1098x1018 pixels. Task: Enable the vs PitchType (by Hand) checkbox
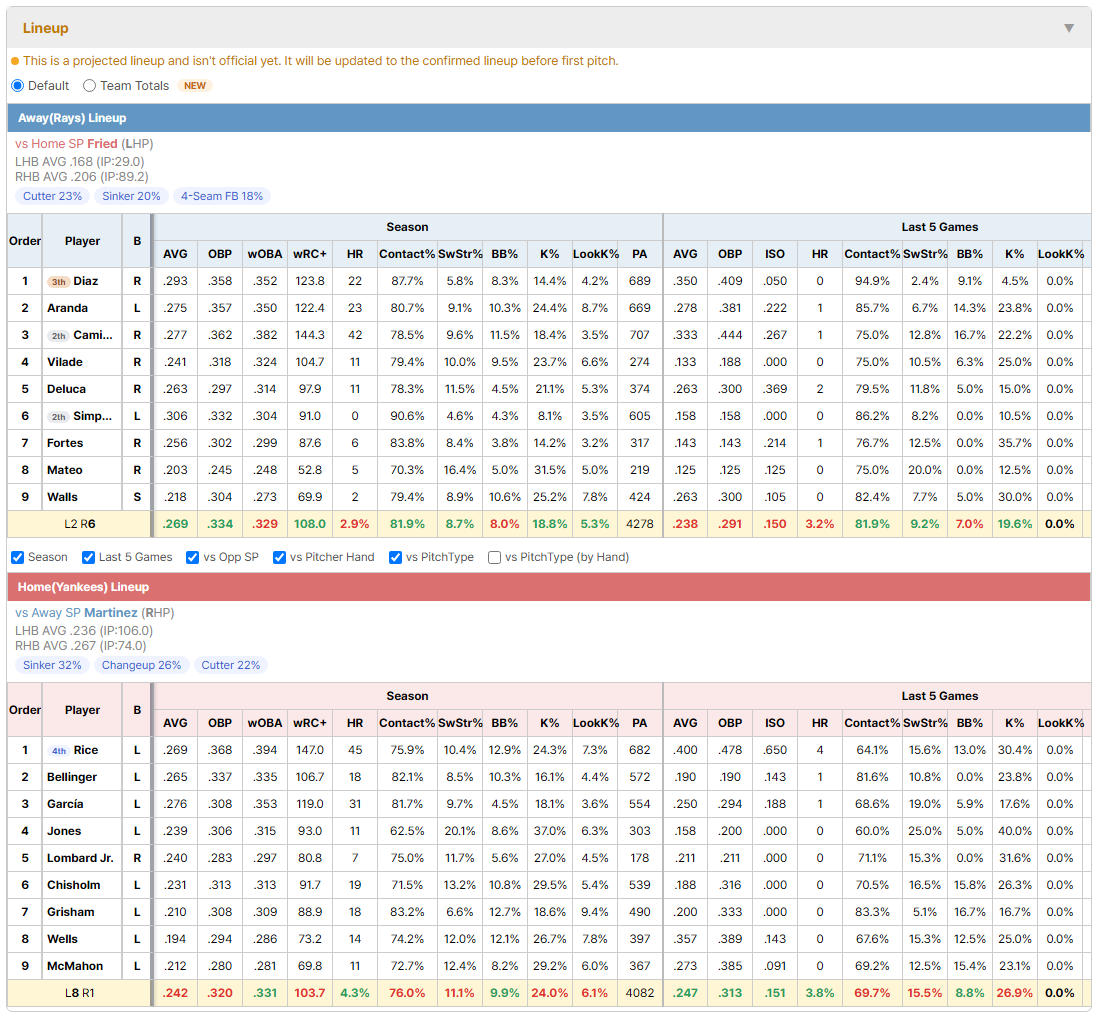[494, 557]
